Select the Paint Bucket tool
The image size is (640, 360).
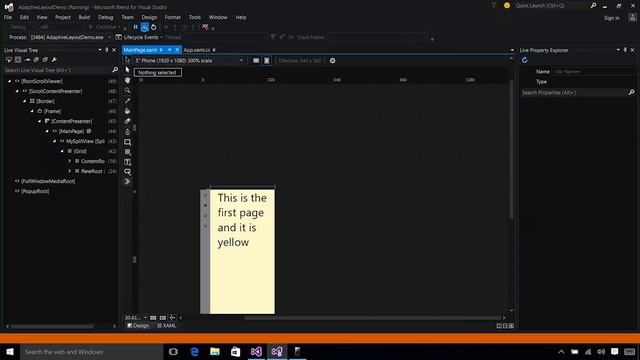click(x=127, y=111)
